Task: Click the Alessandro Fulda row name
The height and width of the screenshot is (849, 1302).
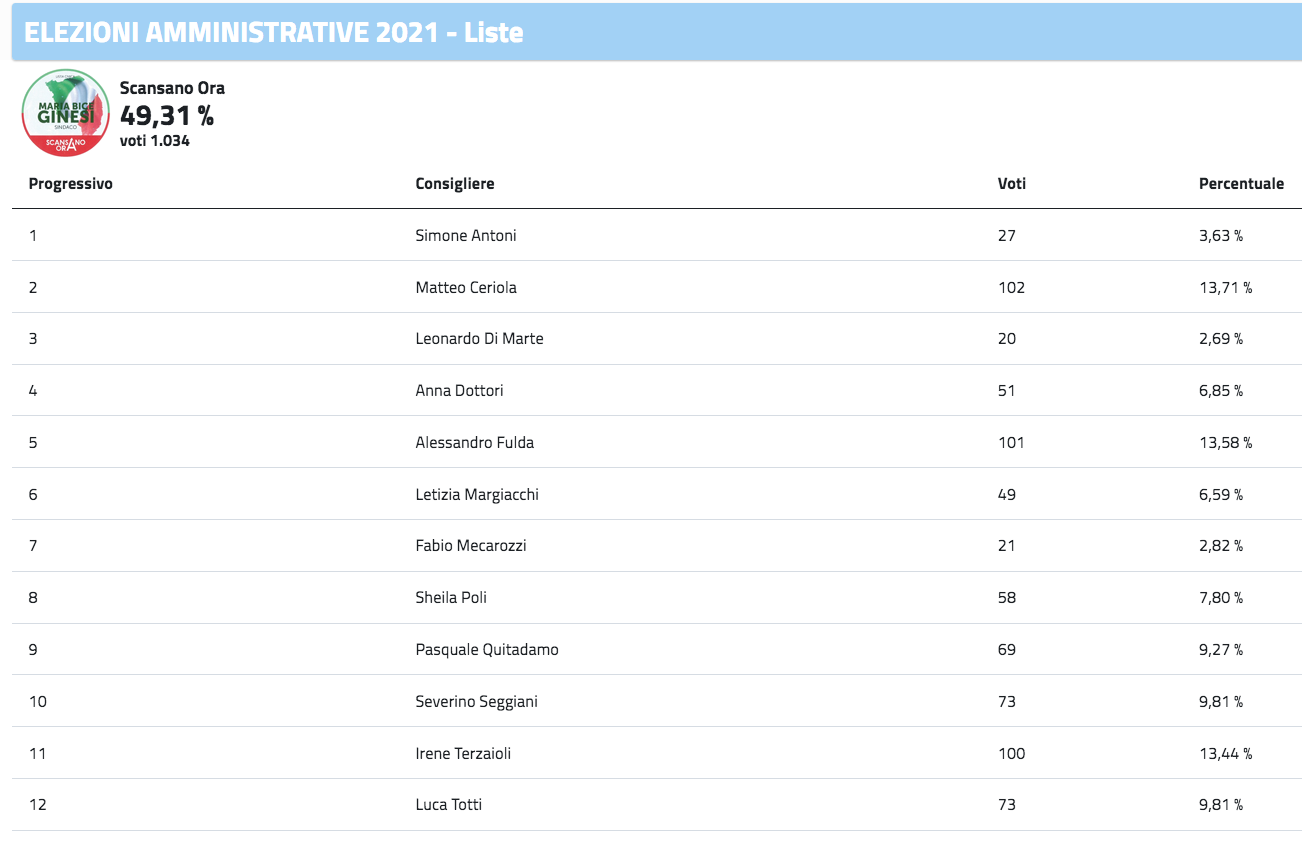Action: 474,443
